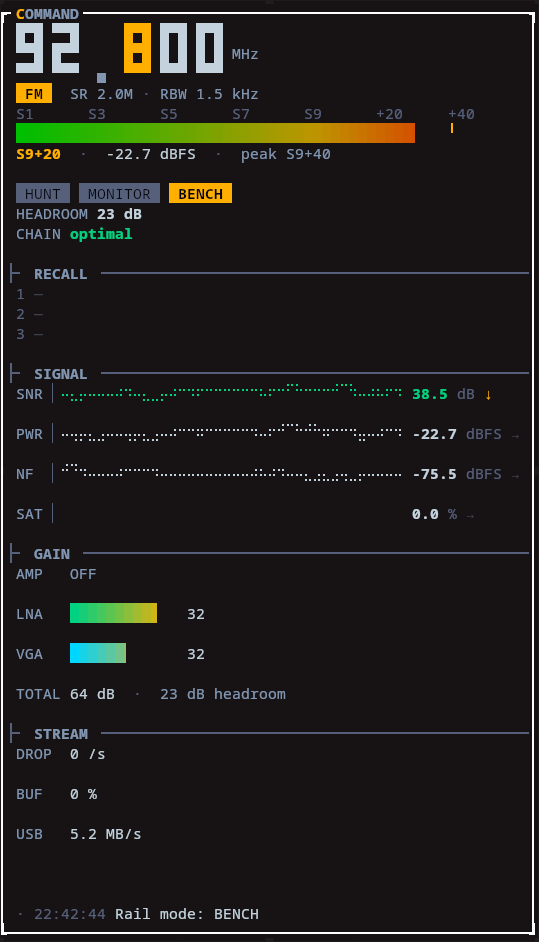This screenshot has width=539, height=942.
Task: Select recall slot 3
Action: pos(29,334)
